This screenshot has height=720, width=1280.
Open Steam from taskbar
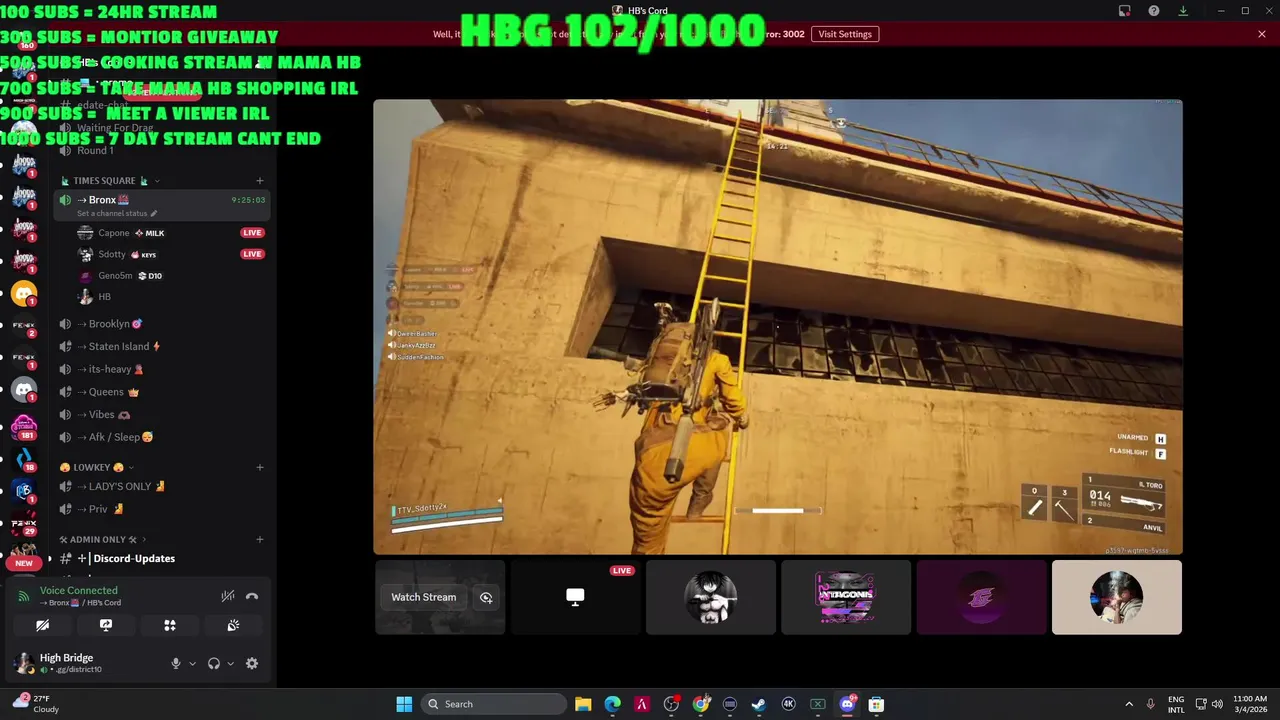point(759,704)
